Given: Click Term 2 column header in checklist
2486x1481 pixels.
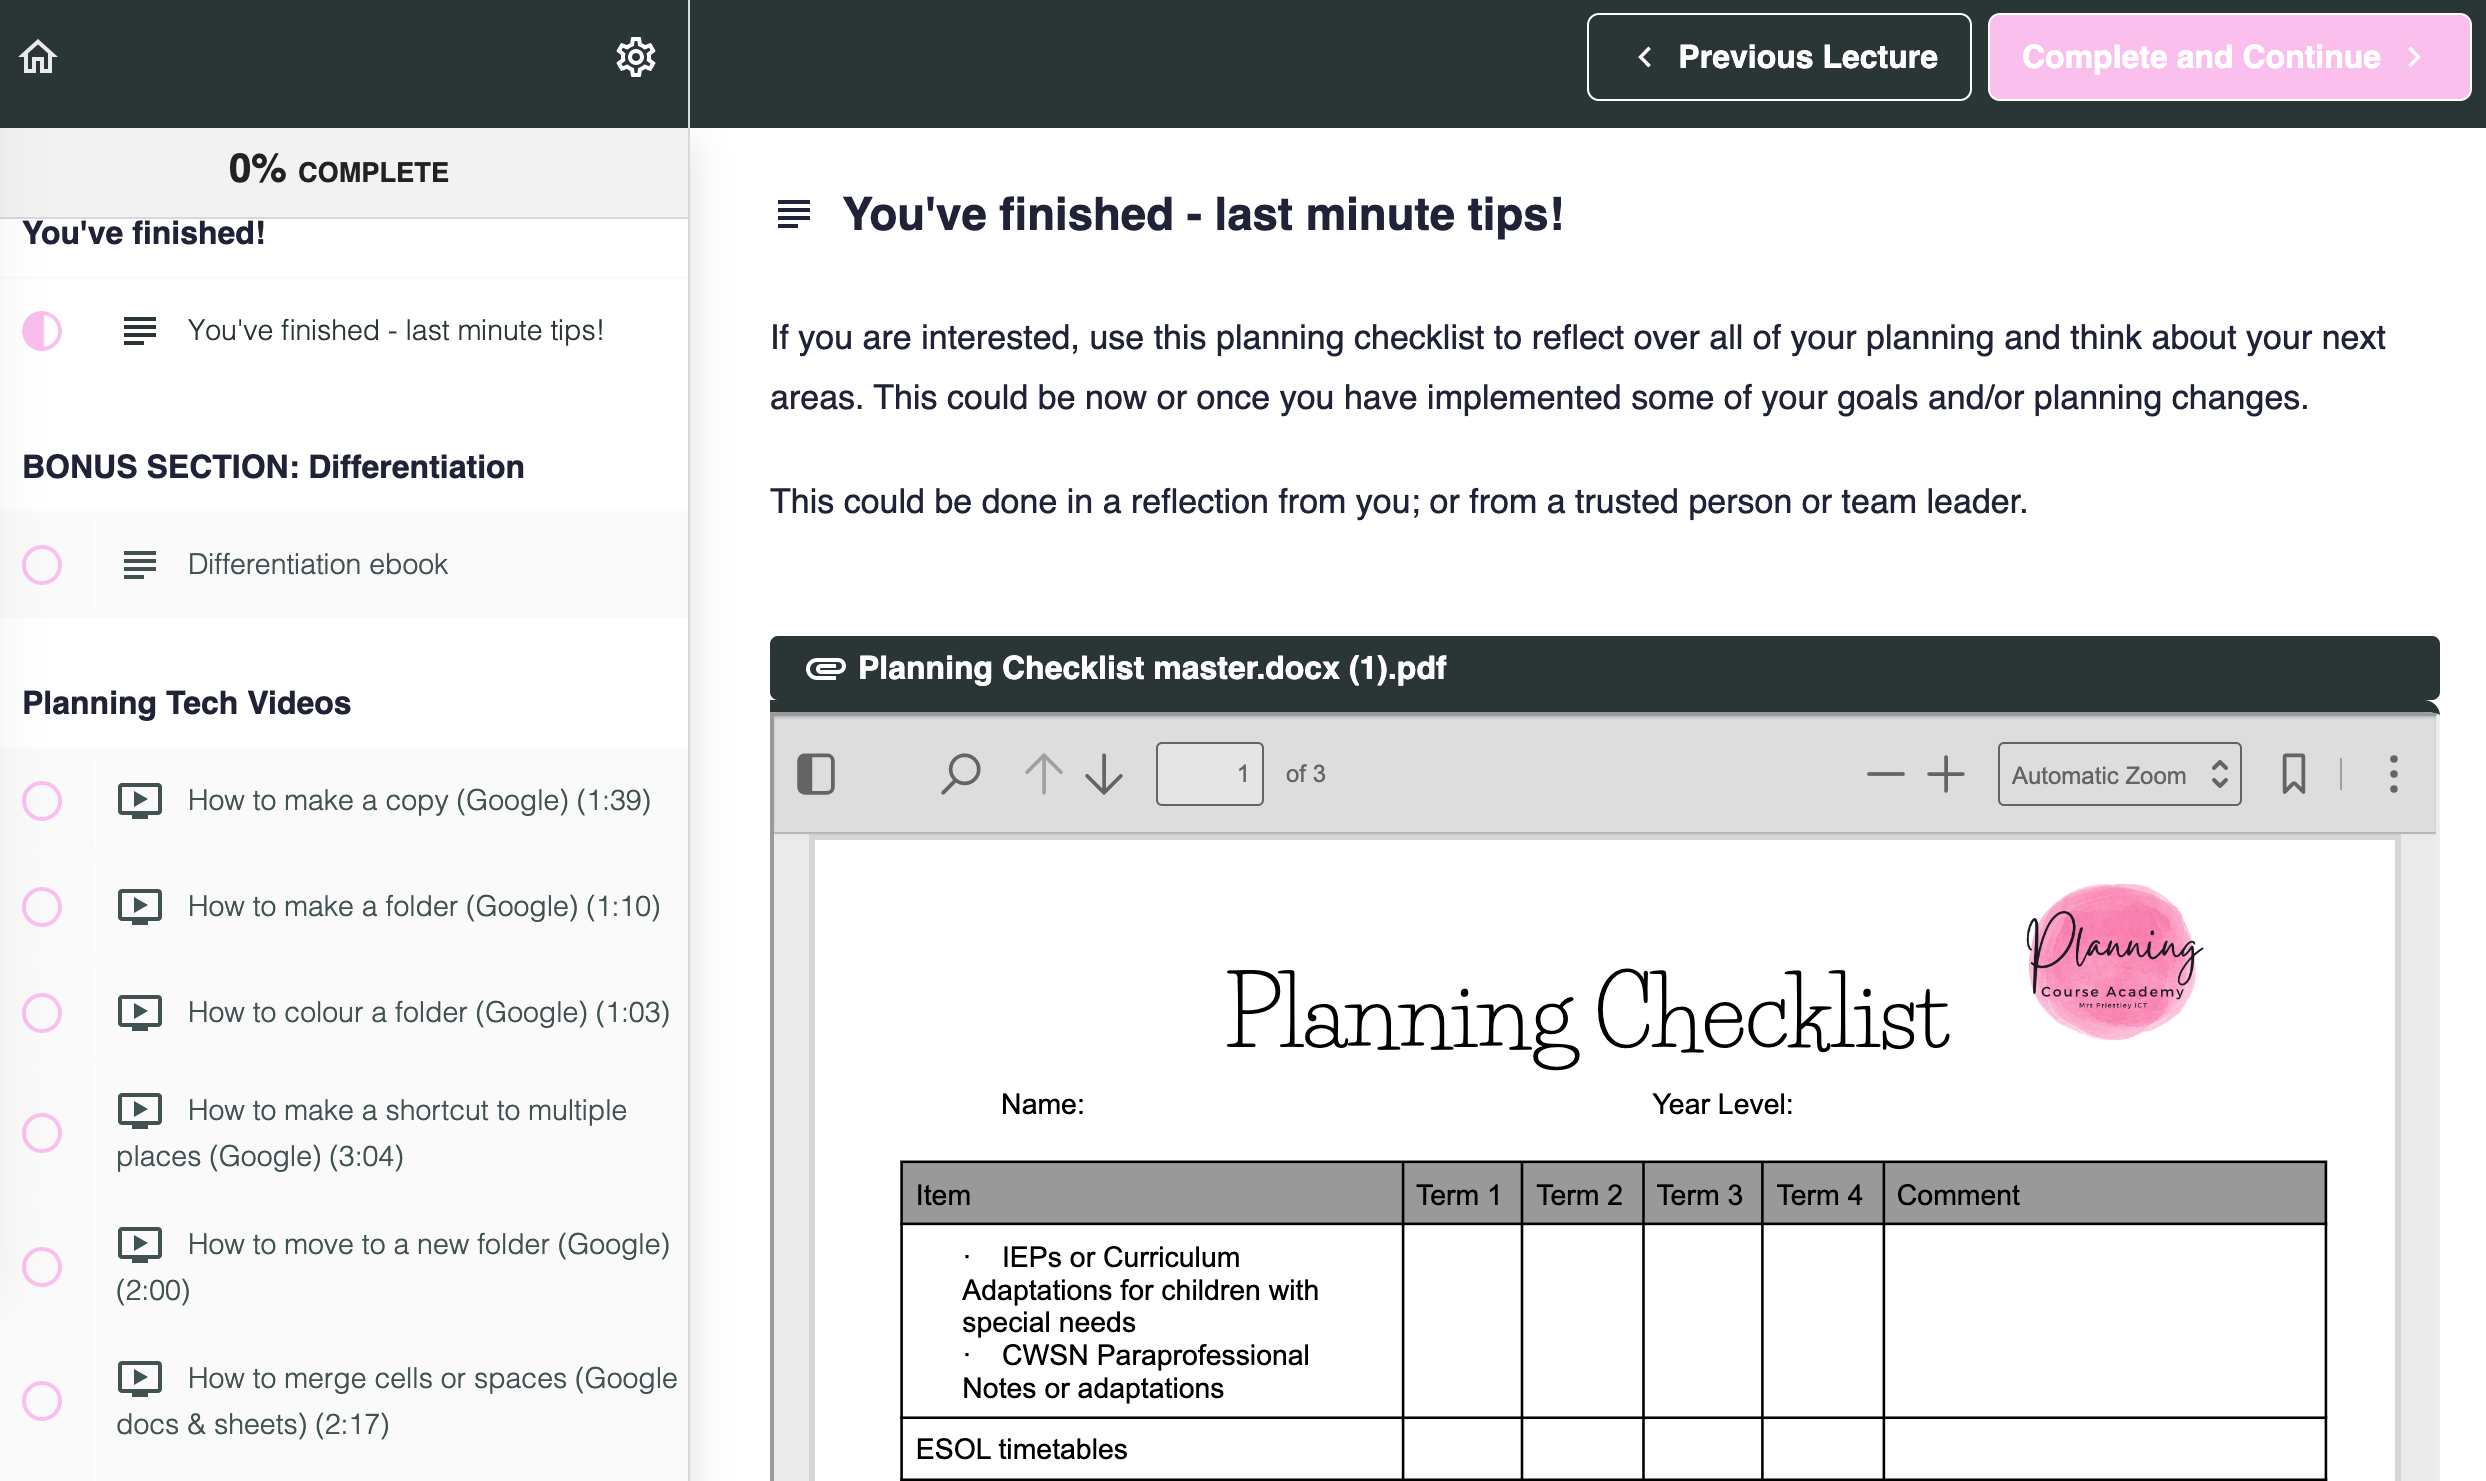Looking at the screenshot, I should 1581,1194.
